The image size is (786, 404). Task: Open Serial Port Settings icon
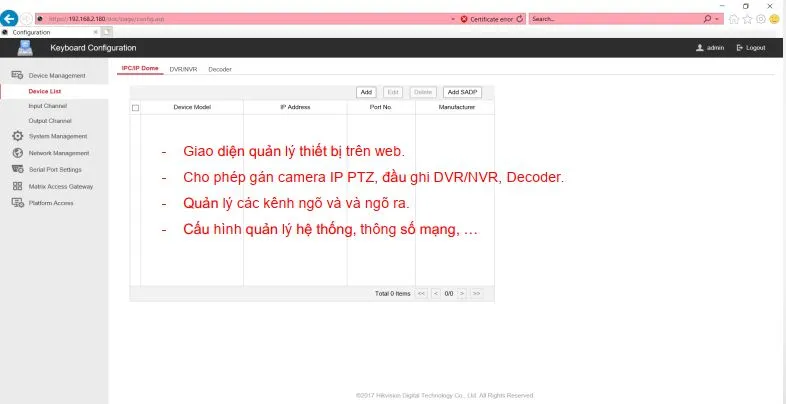pos(17,169)
